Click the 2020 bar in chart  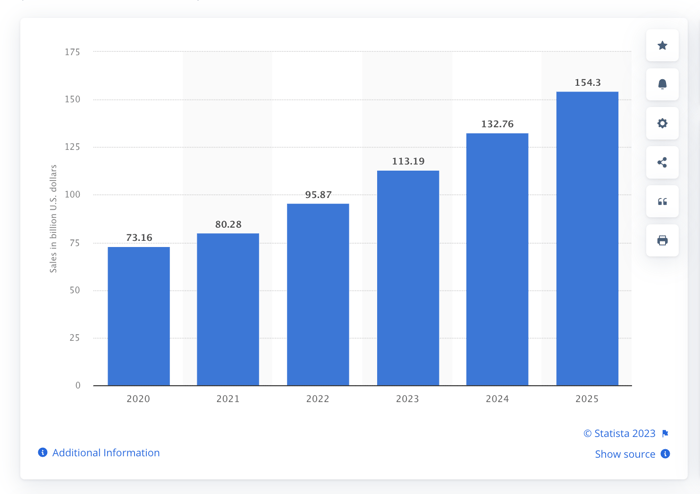click(138, 316)
